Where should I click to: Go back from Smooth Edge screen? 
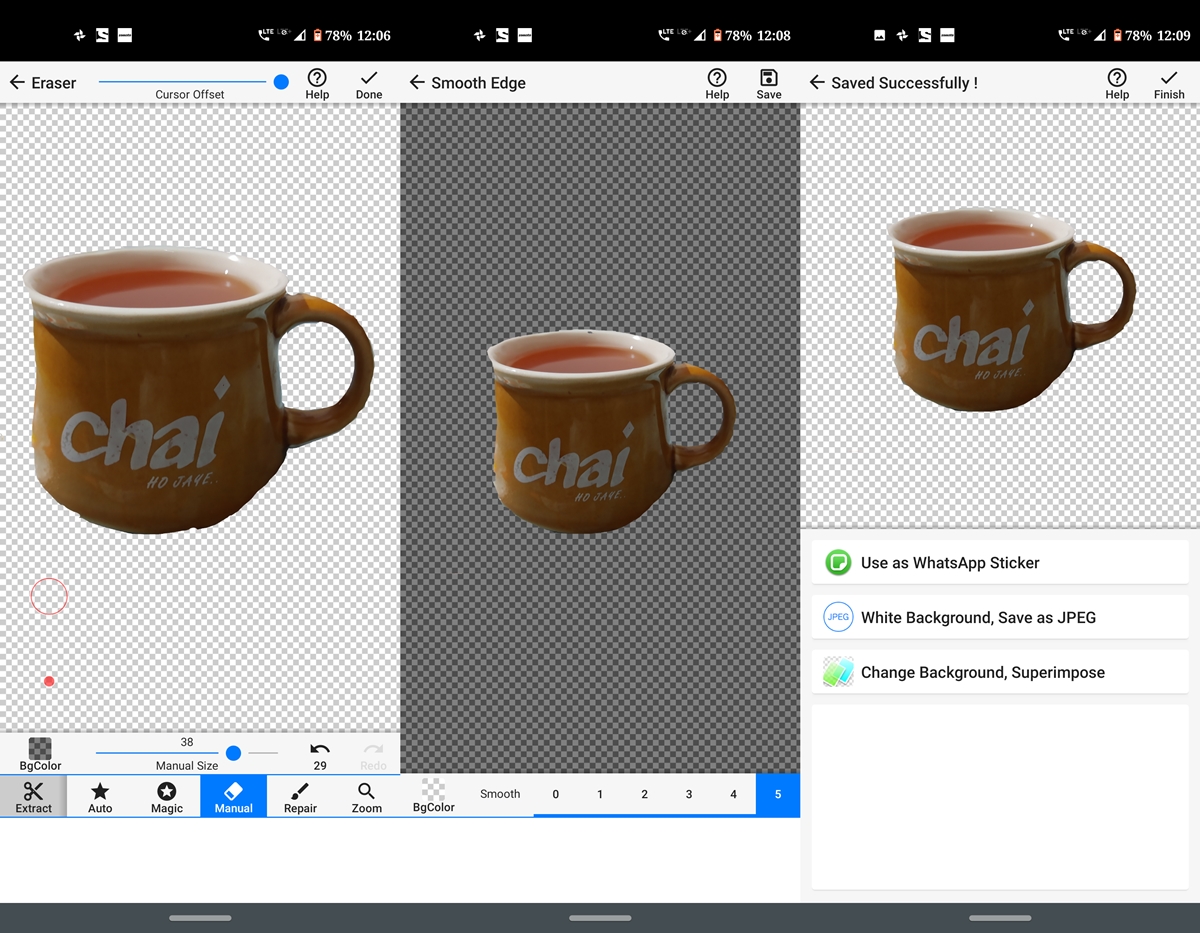click(417, 83)
